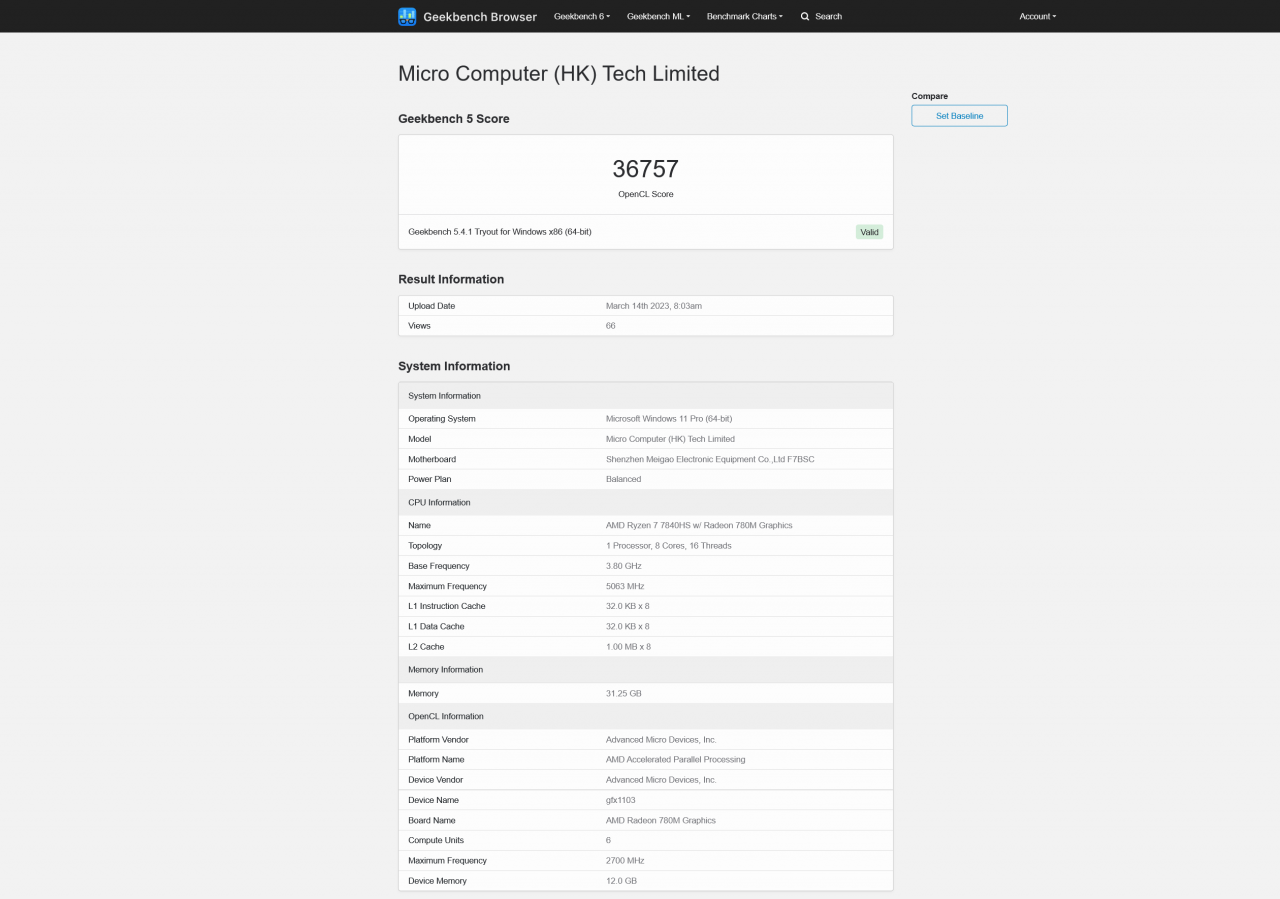Open the Benchmark Charts dropdown
Screen dimensions: 1280x899
[x=745, y=16]
